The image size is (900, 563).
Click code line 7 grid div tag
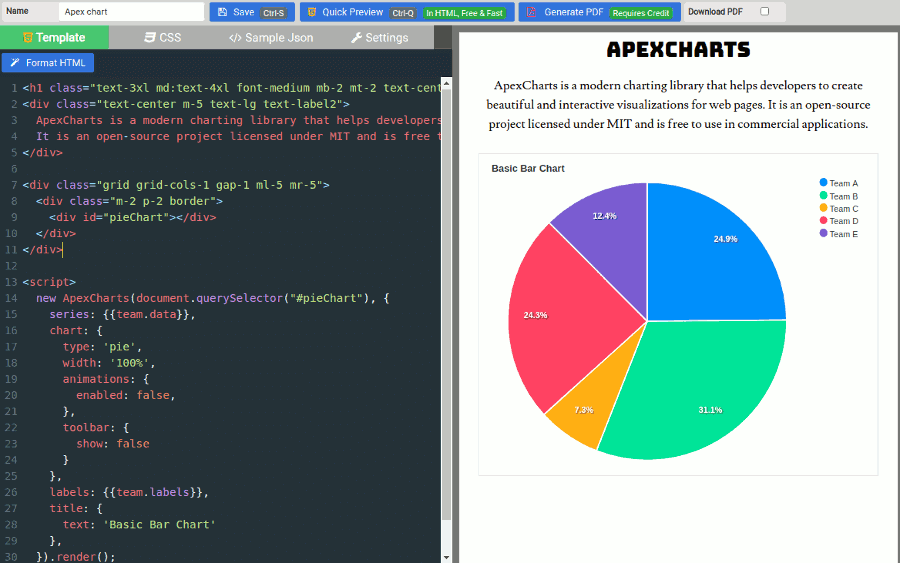pos(176,185)
